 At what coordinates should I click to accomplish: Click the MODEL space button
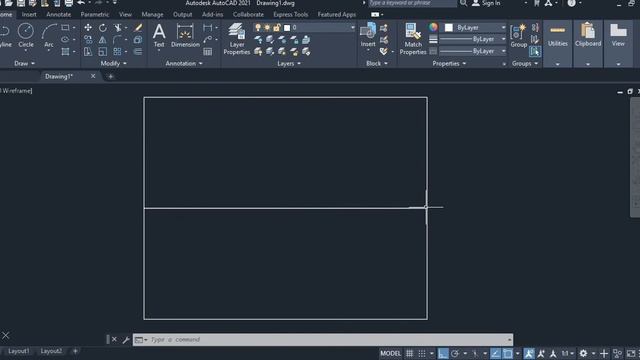tap(390, 353)
